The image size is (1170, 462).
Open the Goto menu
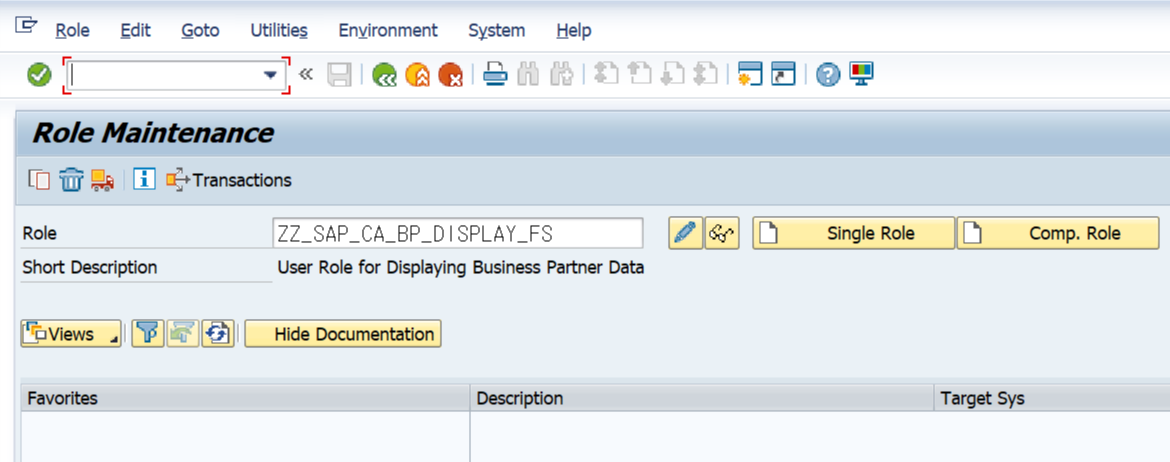click(x=200, y=31)
